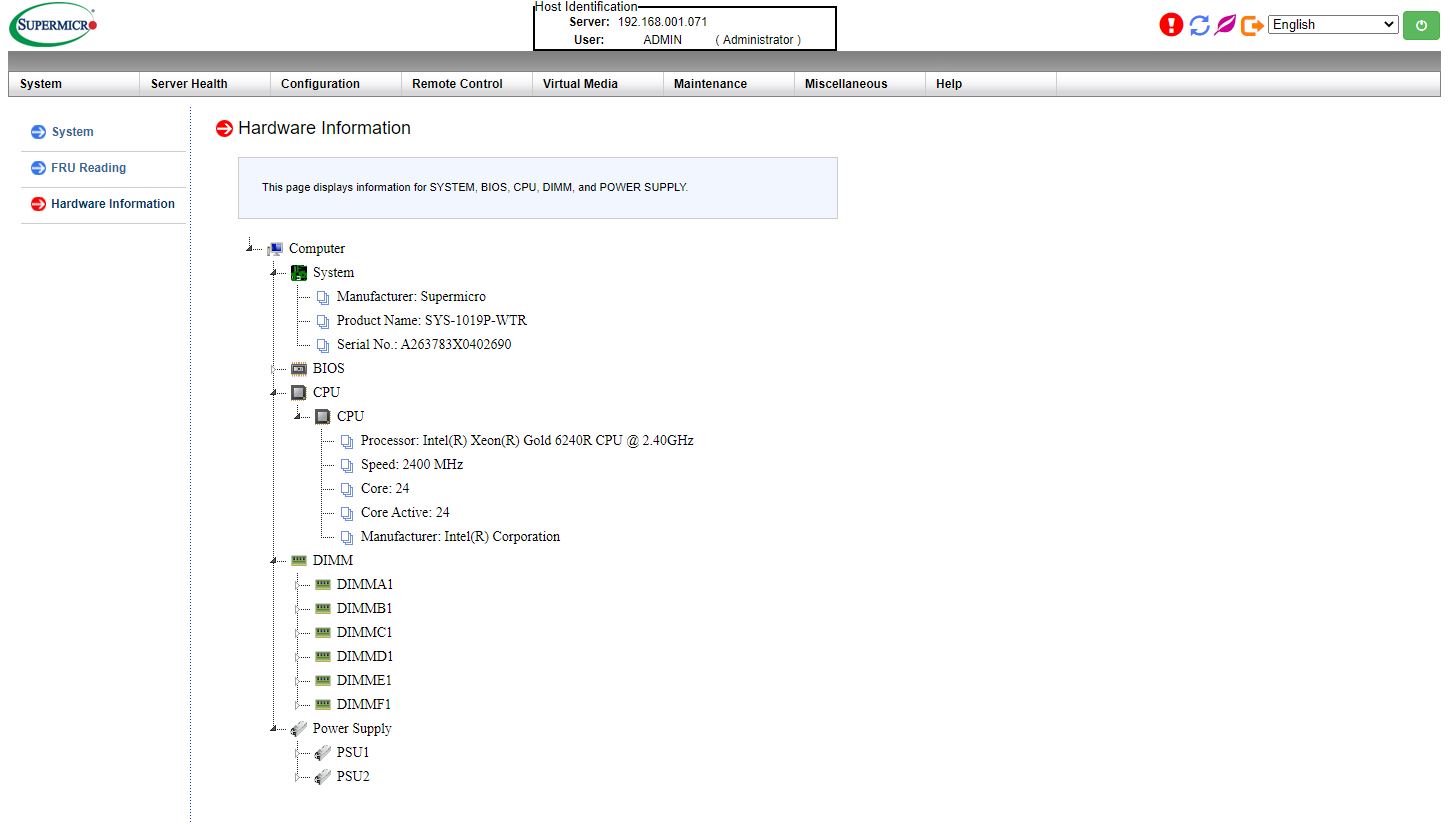Select the Manufacturer: Intel(R) Corporation row
Viewport: 1454px width, 824px height.
tap(460, 536)
